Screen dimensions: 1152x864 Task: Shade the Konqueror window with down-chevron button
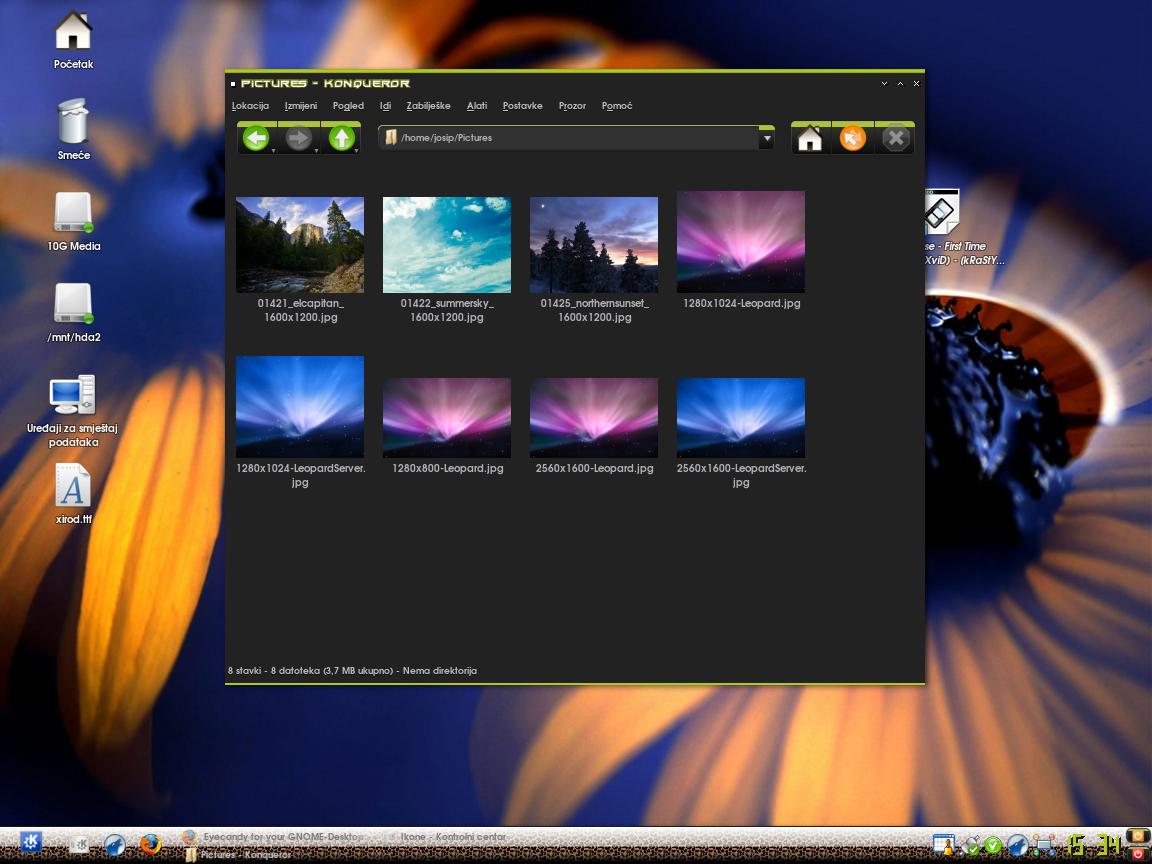tap(885, 84)
